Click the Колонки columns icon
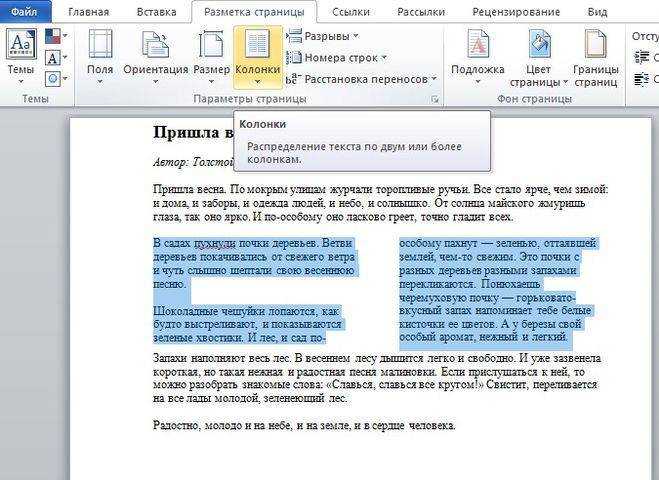The height and width of the screenshot is (480, 659). tap(257, 44)
